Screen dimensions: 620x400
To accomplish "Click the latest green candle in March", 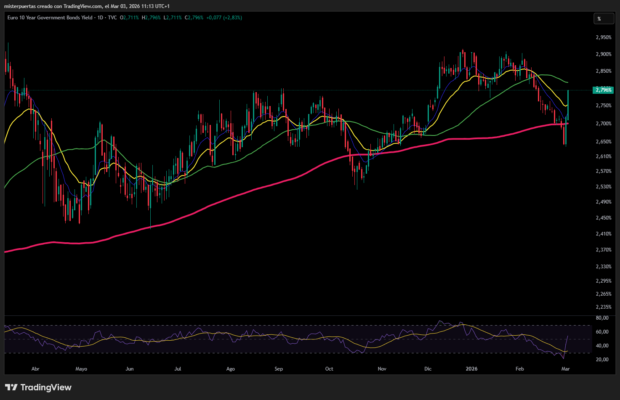I will [x=568, y=105].
